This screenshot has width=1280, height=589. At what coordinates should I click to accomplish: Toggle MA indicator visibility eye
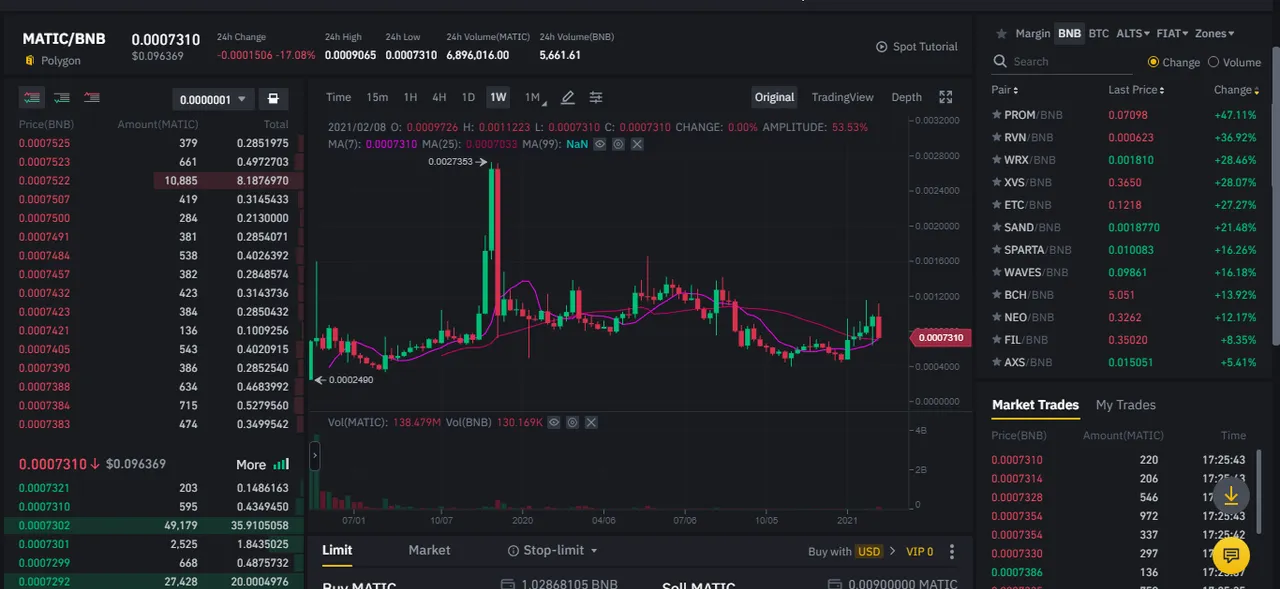[600, 144]
